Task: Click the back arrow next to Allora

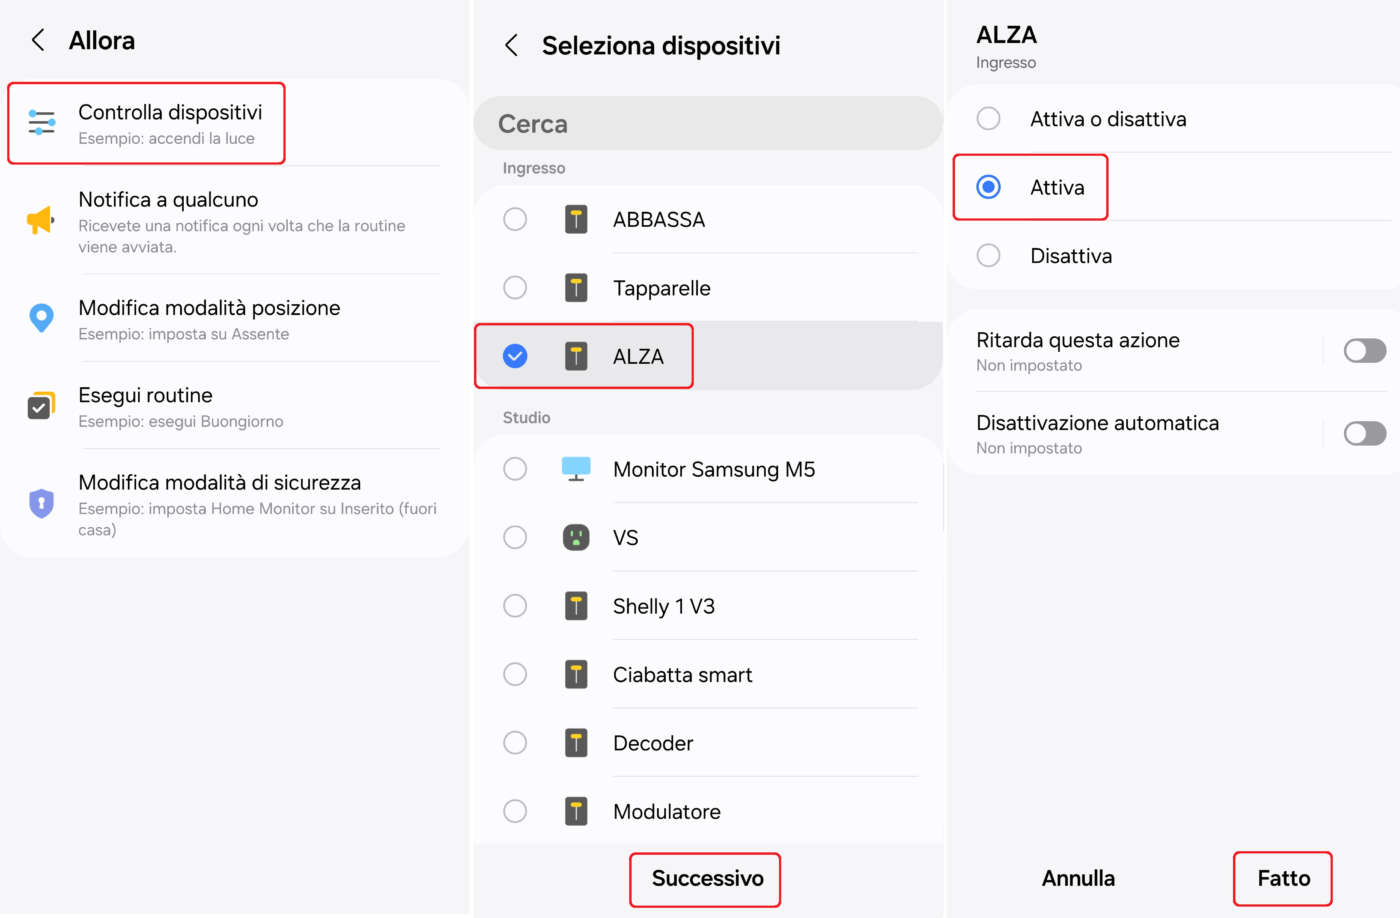Action: pyautogui.click(x=38, y=40)
